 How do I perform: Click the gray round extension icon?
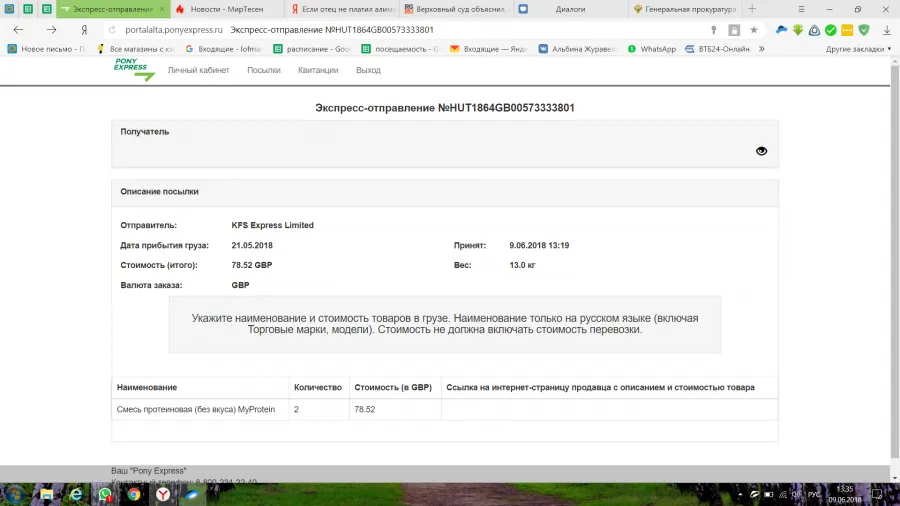tap(814, 30)
